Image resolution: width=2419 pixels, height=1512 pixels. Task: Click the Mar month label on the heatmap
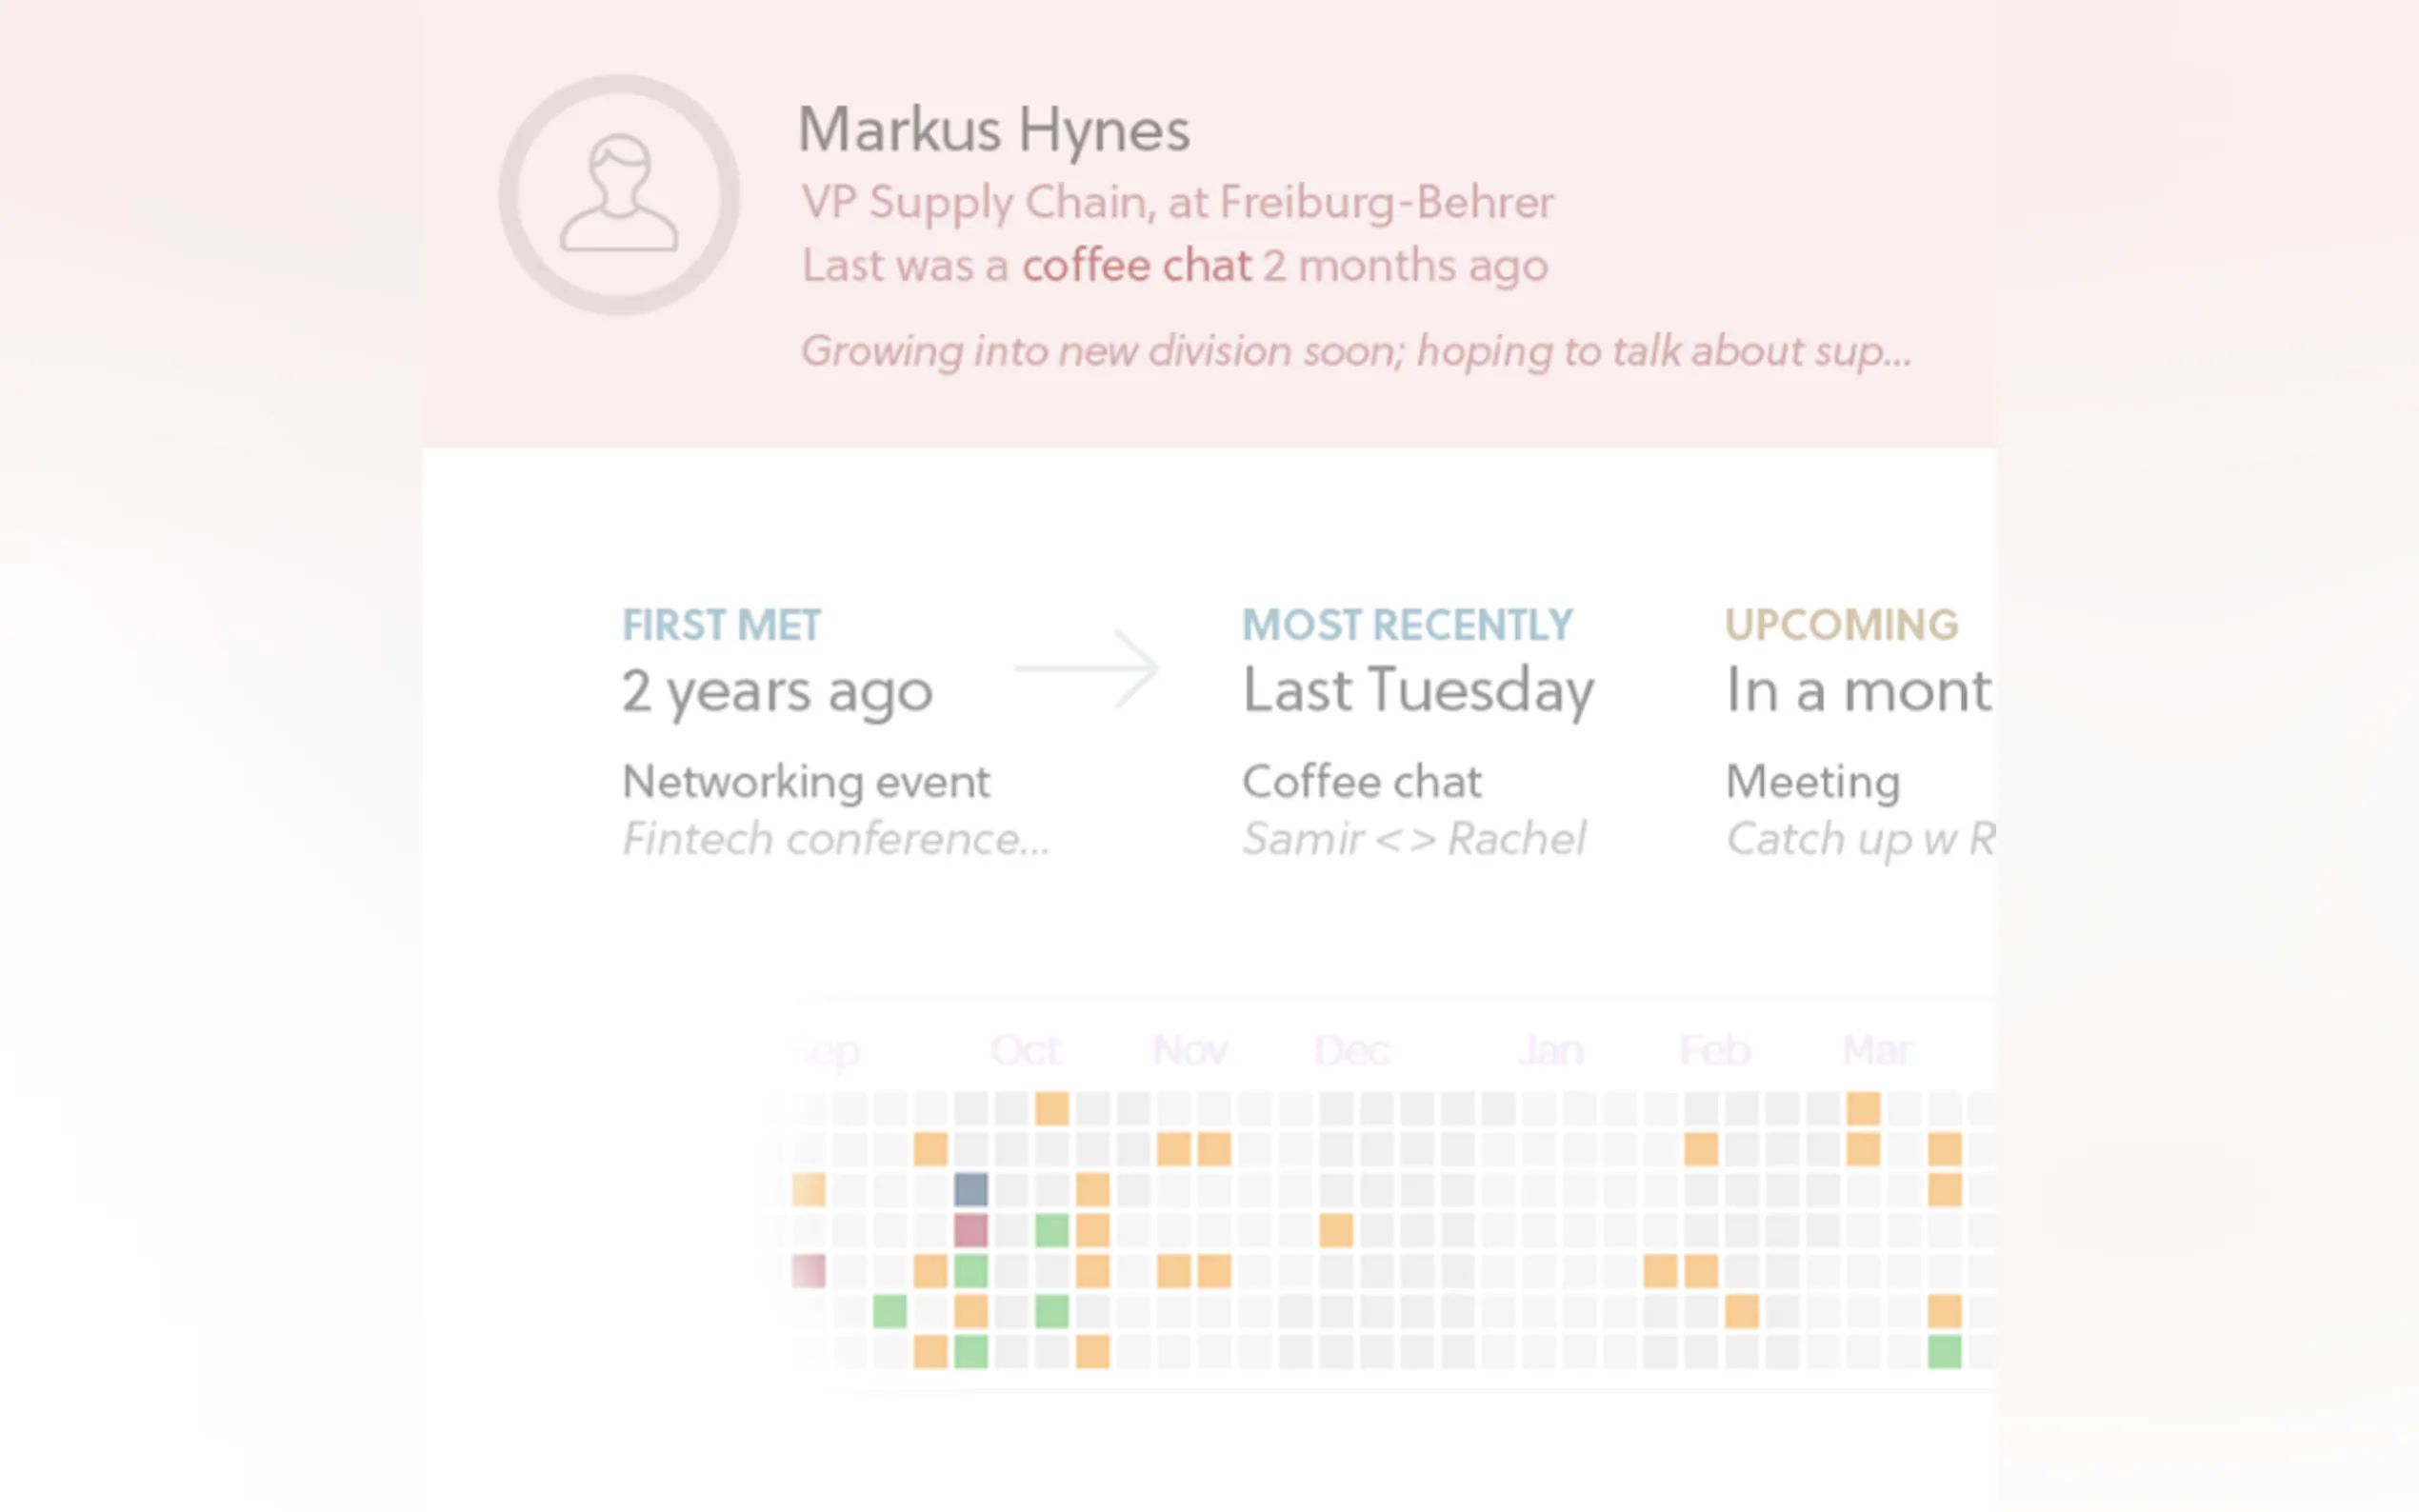1877,1051
